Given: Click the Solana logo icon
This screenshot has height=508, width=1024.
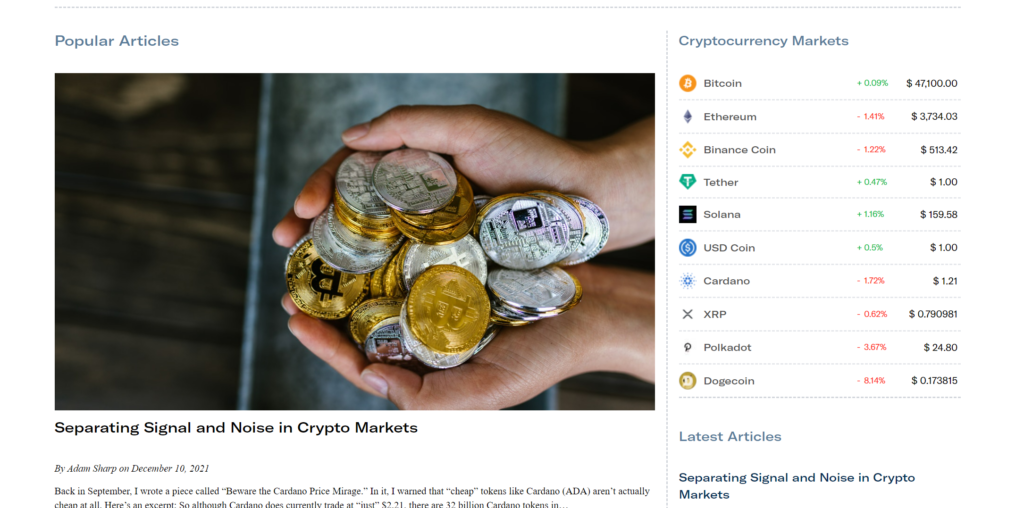Looking at the screenshot, I should [688, 214].
